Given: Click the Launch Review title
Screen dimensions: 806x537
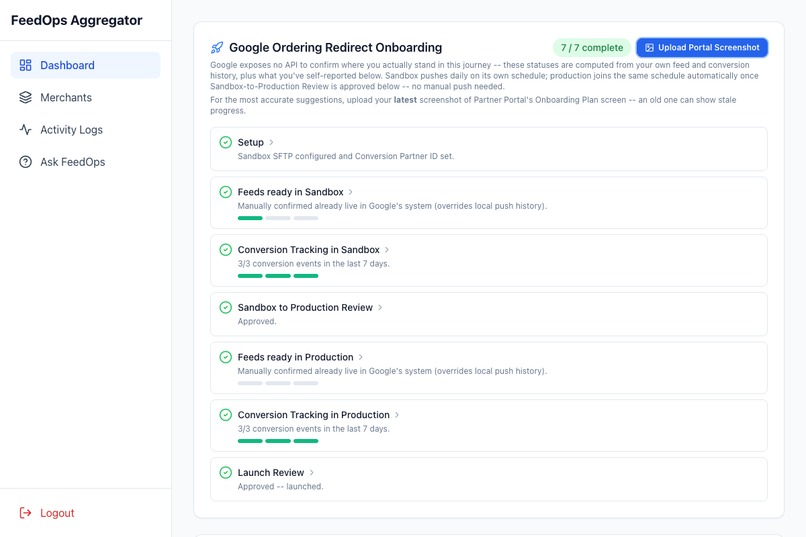Looking at the screenshot, I should point(271,472).
